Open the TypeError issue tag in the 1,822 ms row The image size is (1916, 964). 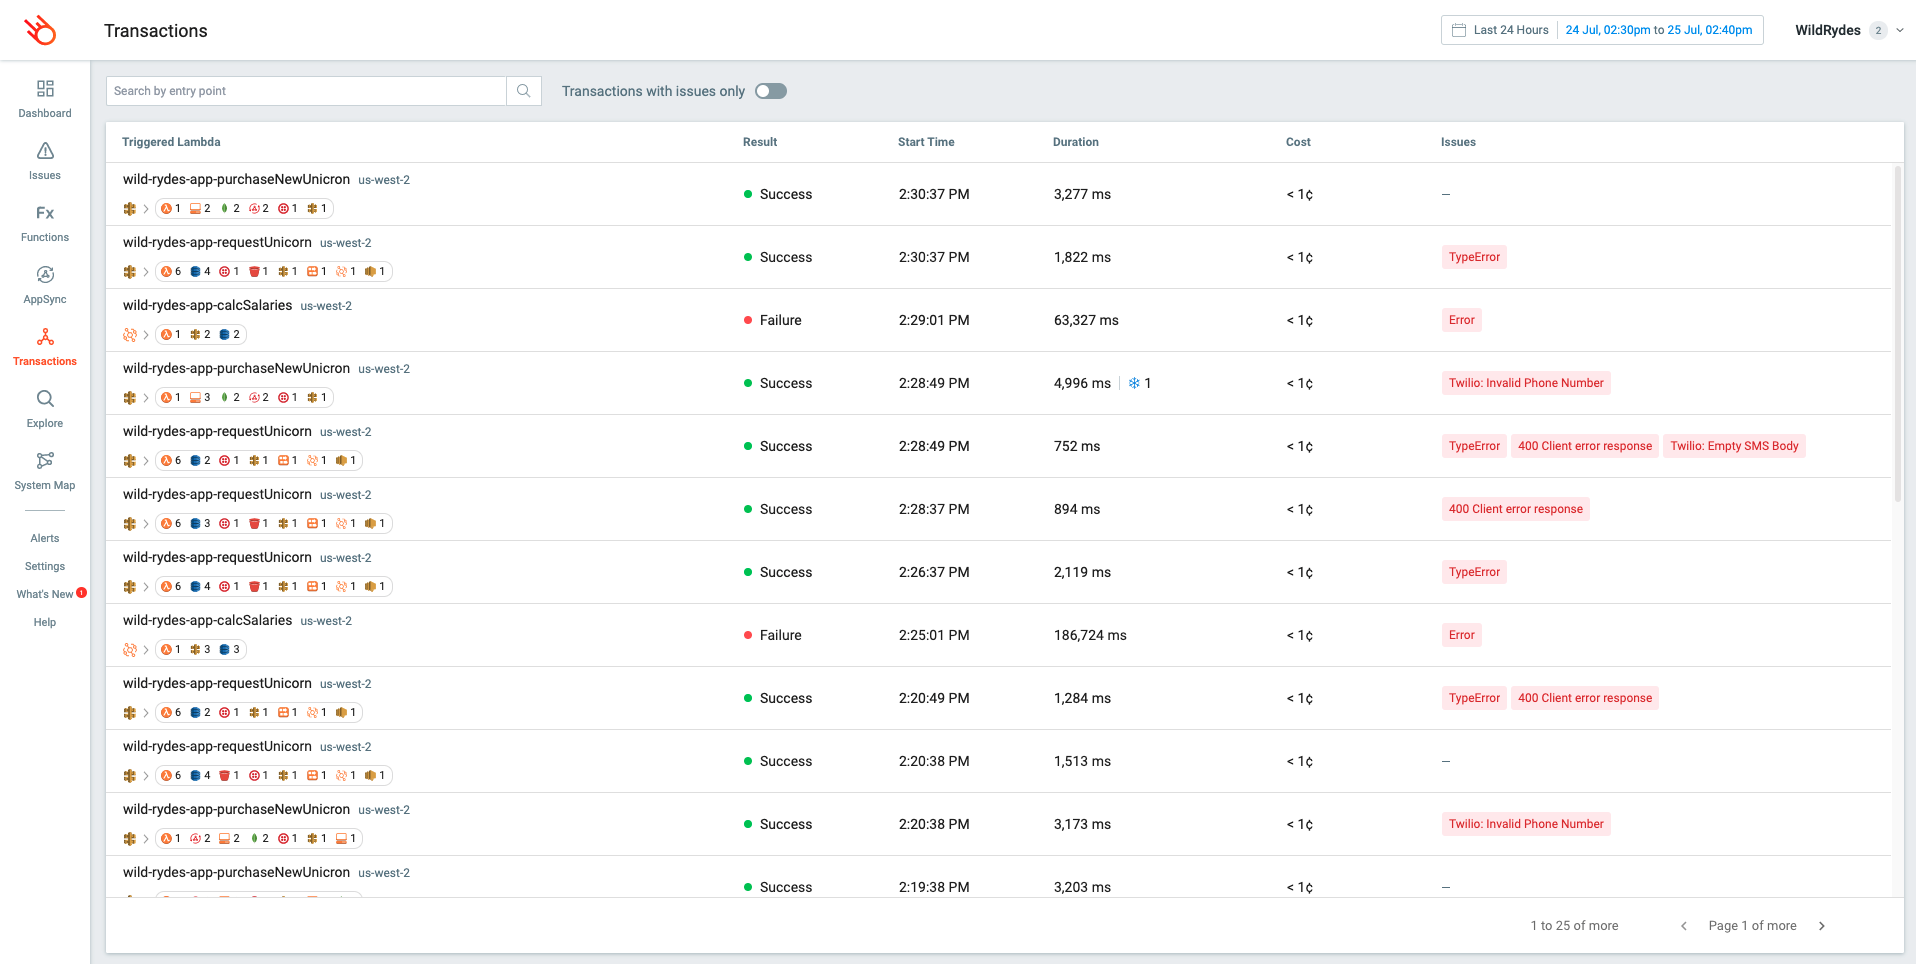(x=1474, y=257)
